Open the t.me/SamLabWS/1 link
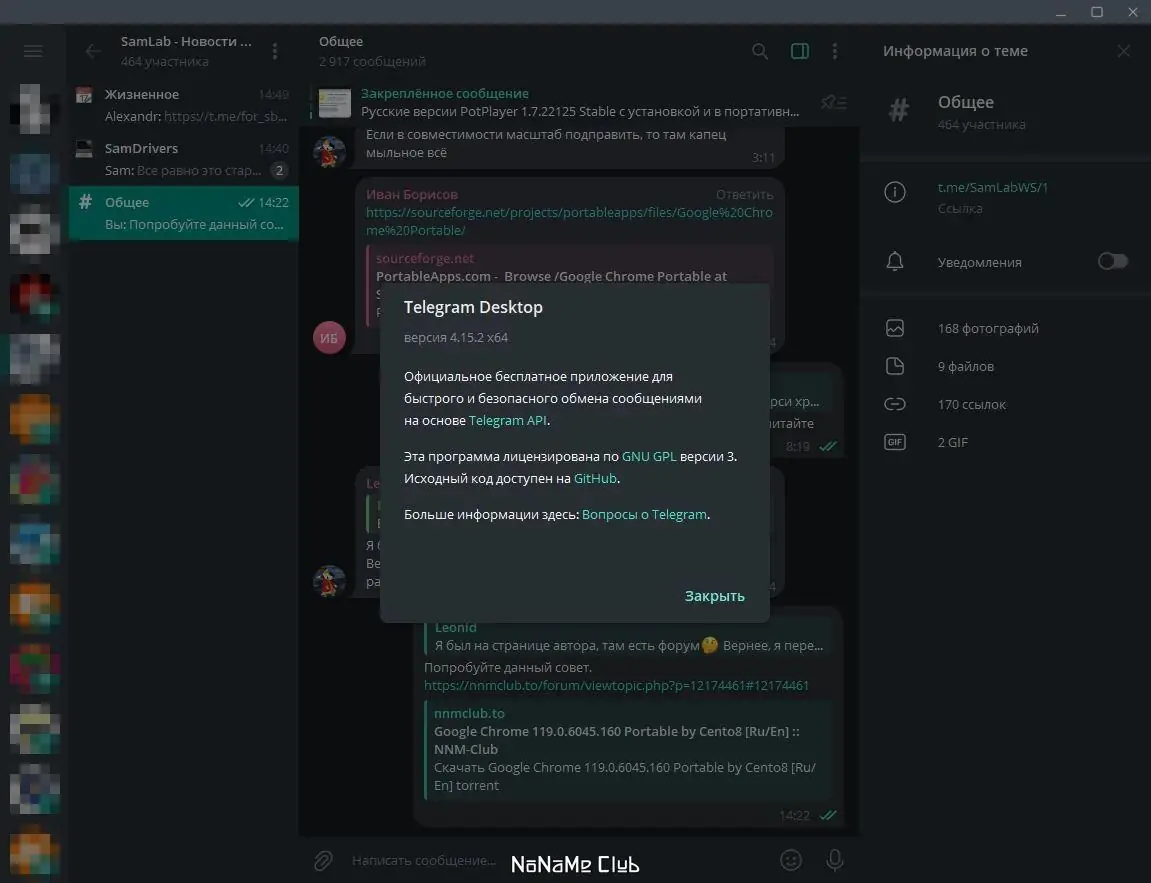This screenshot has width=1151, height=883. (x=992, y=187)
